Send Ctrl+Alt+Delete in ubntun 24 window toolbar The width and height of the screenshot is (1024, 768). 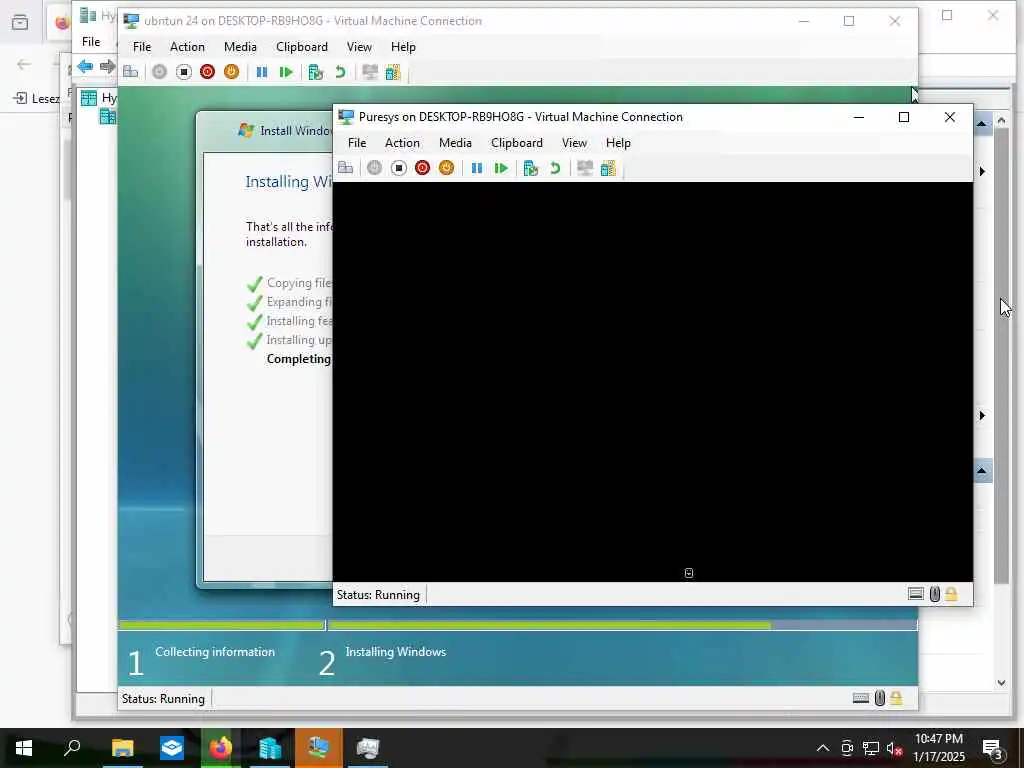click(131, 72)
